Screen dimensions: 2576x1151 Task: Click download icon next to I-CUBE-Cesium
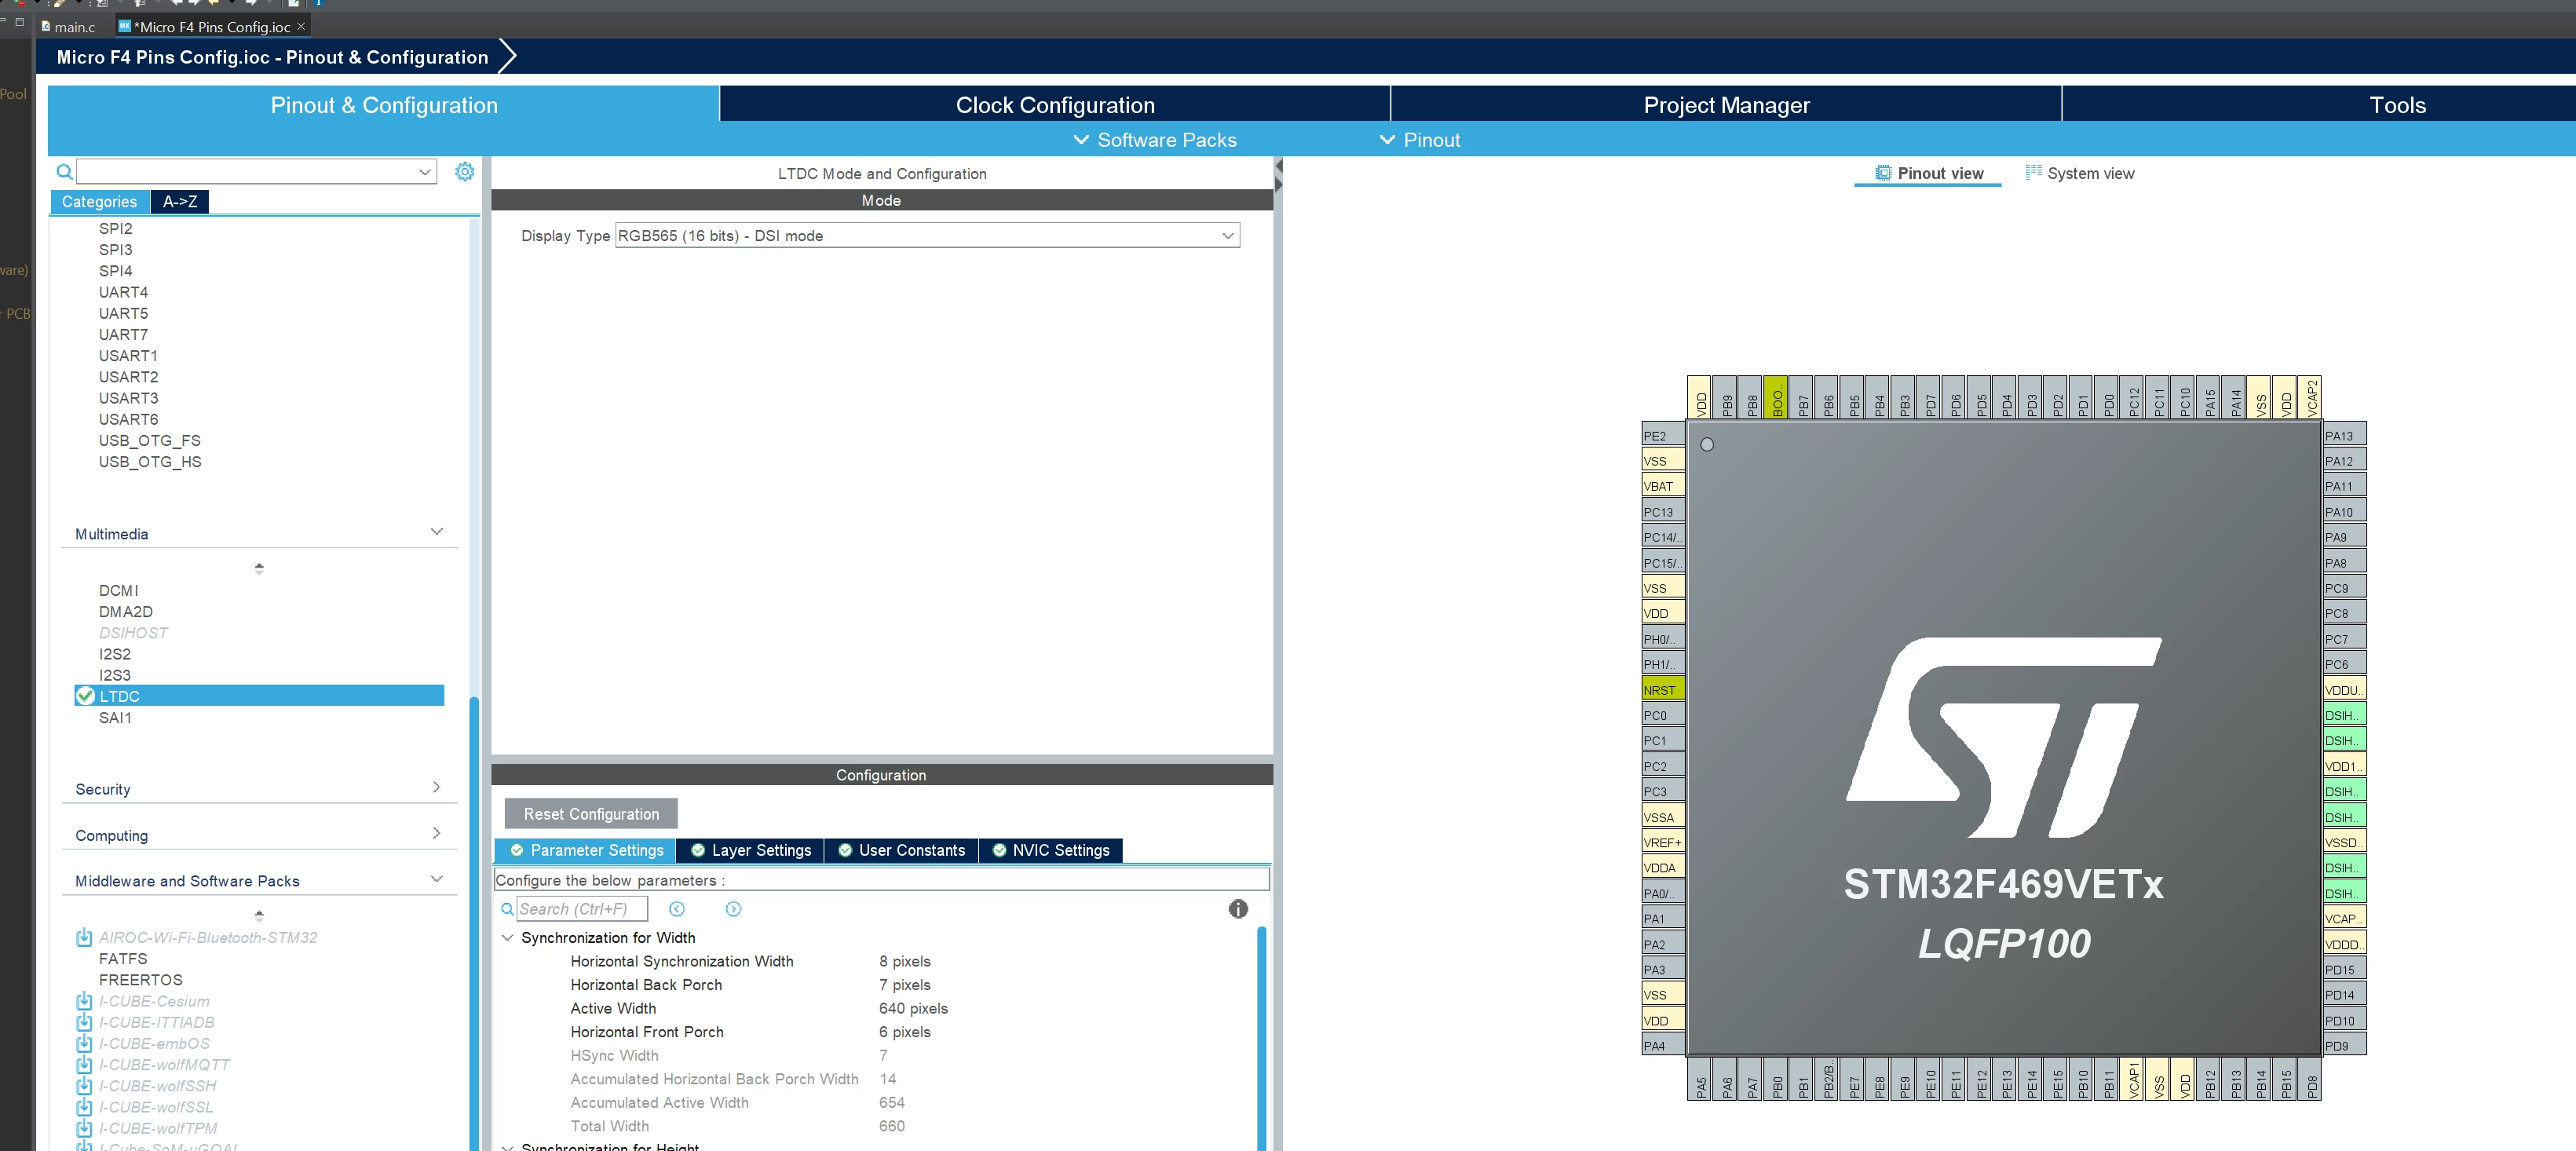tap(84, 1001)
